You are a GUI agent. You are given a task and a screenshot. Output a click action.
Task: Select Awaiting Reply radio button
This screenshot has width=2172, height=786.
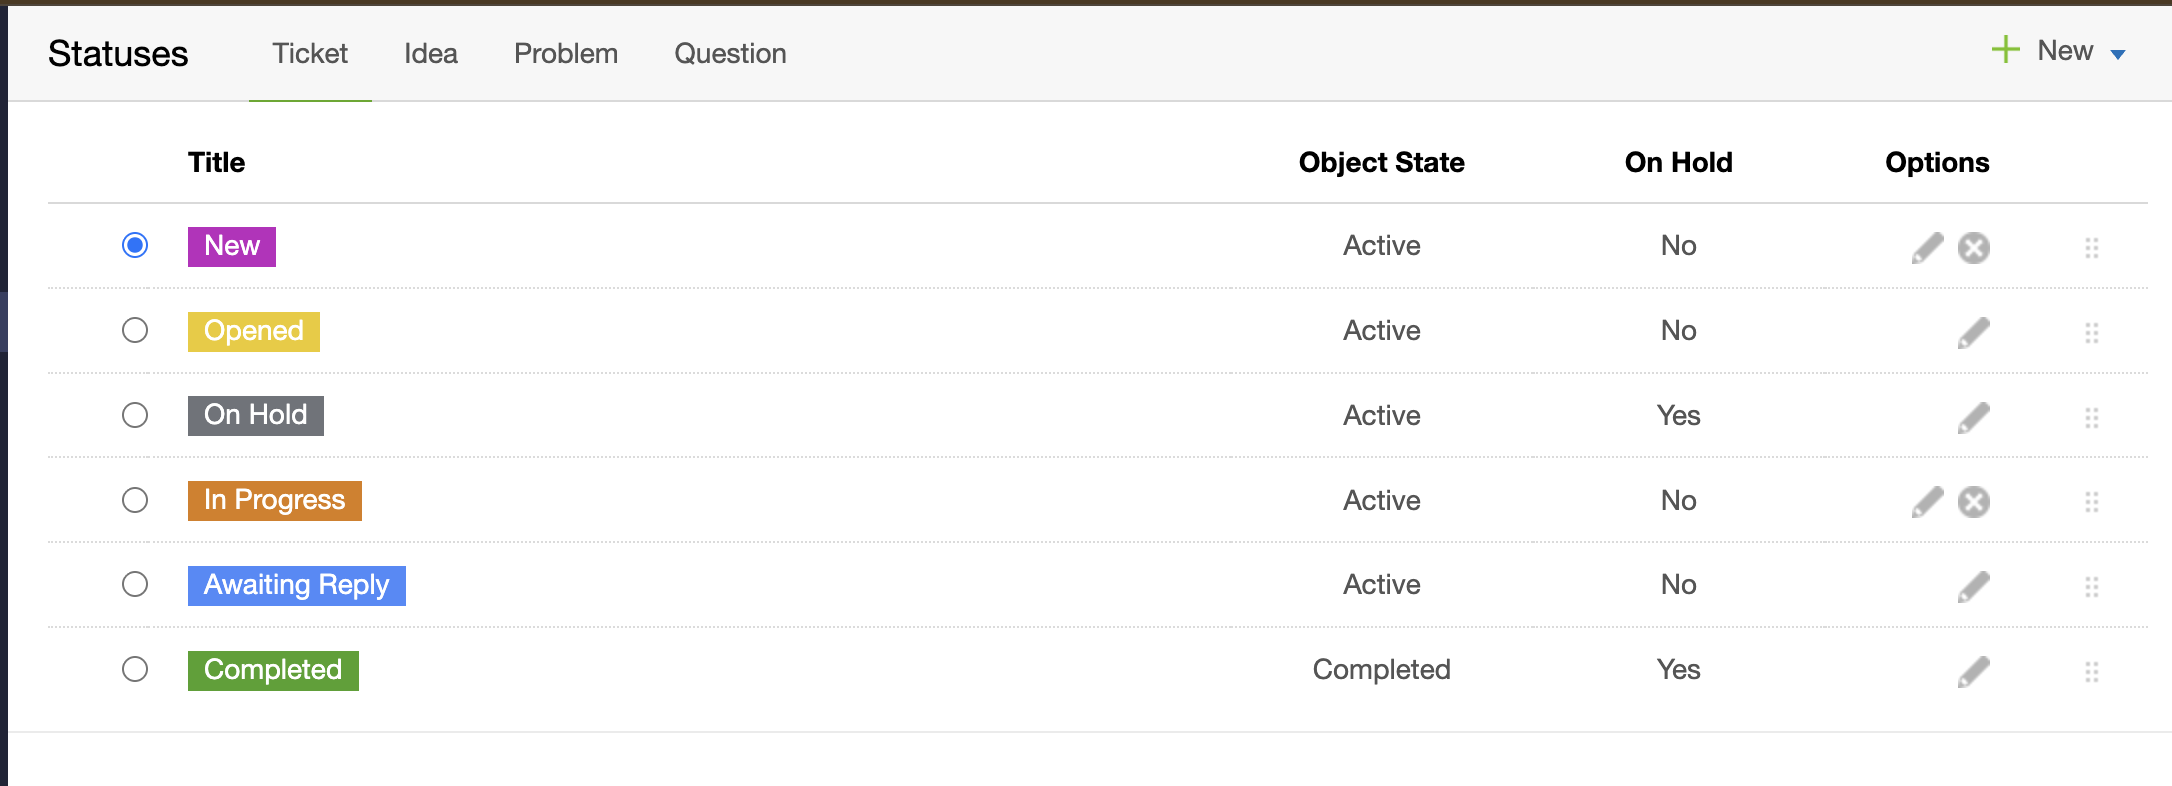[135, 584]
